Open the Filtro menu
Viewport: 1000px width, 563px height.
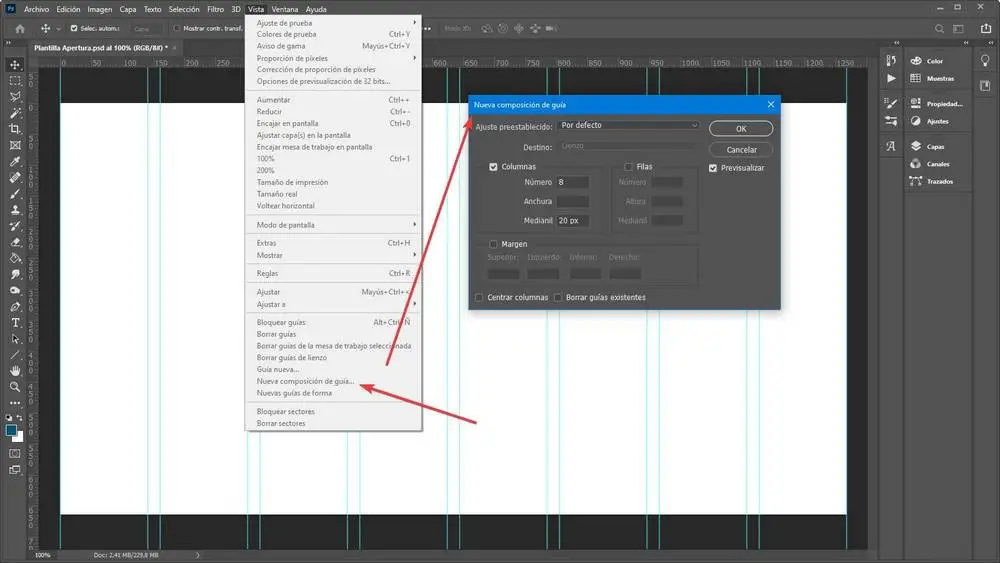tap(216, 10)
